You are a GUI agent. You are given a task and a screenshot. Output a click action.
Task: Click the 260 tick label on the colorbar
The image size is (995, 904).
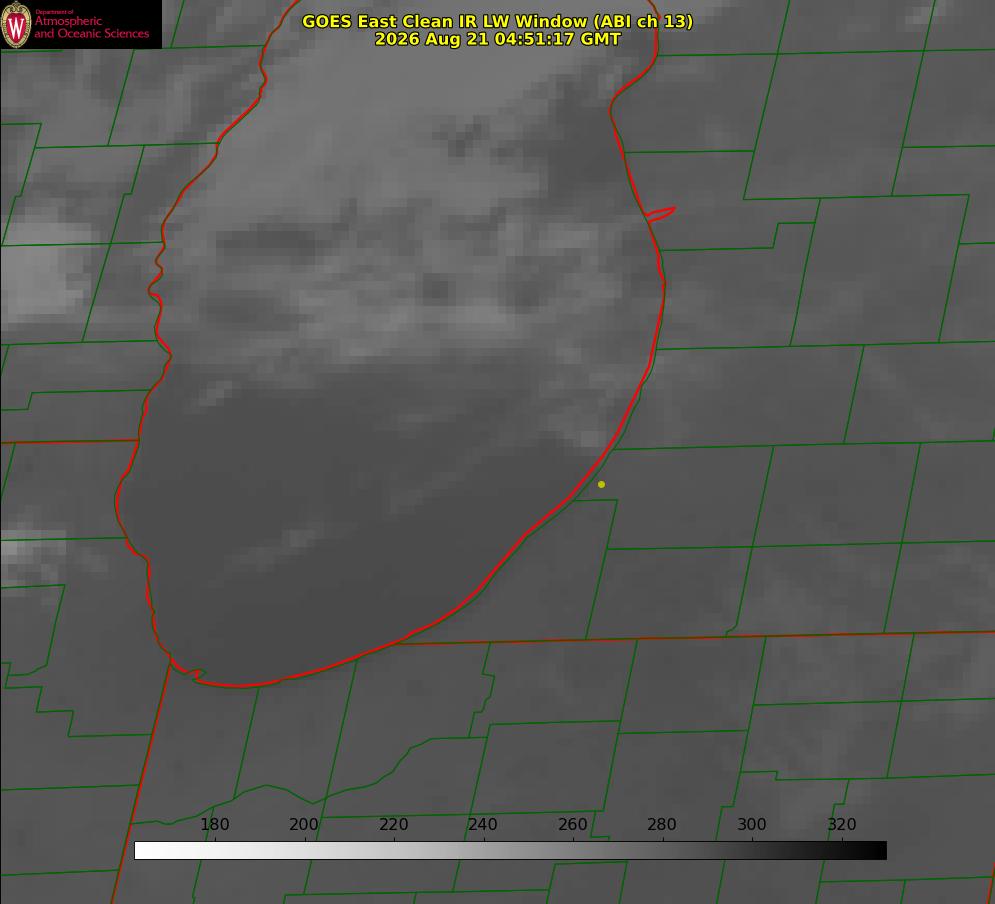point(572,824)
